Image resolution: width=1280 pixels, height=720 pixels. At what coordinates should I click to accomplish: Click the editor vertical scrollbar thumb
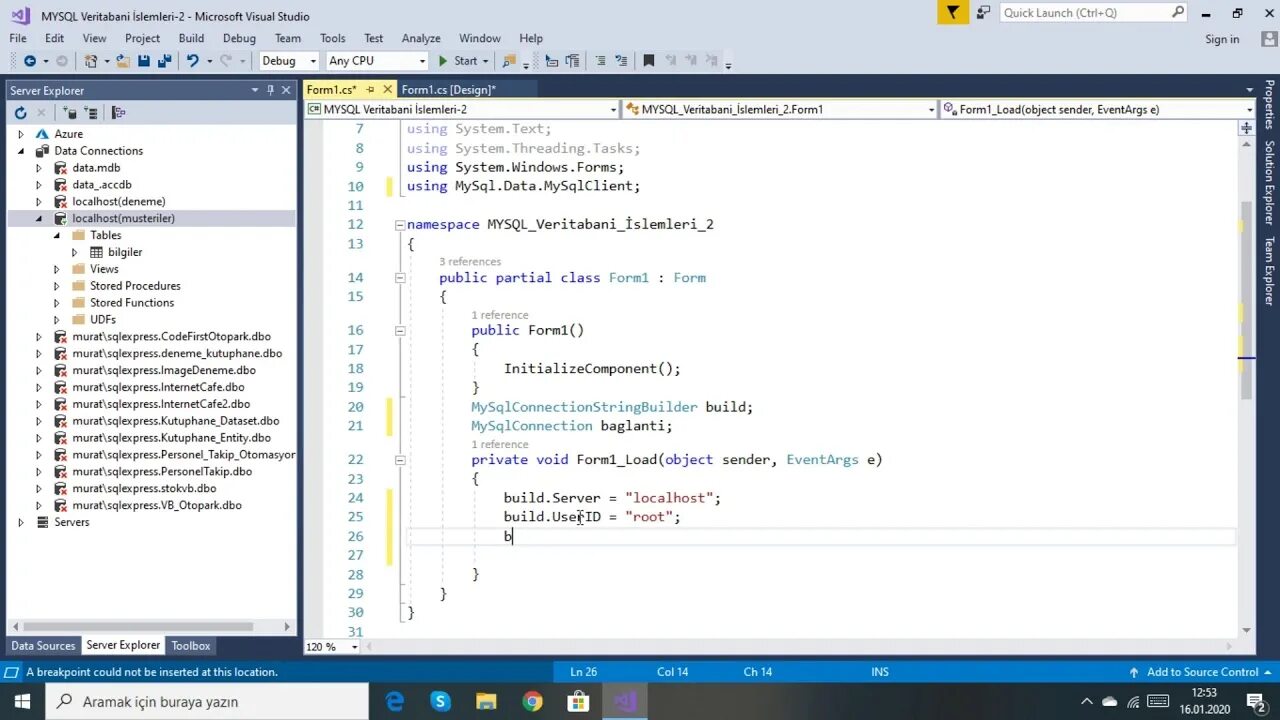pos(1246,300)
